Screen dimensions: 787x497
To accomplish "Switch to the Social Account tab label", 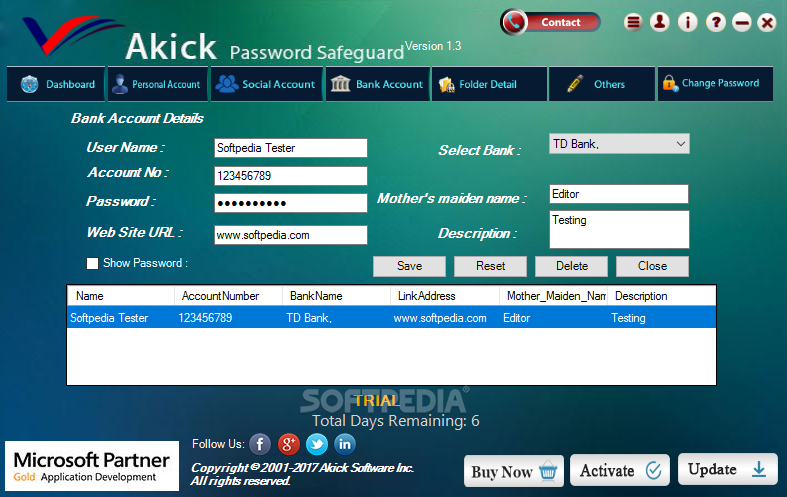I will pyautogui.click(x=279, y=84).
